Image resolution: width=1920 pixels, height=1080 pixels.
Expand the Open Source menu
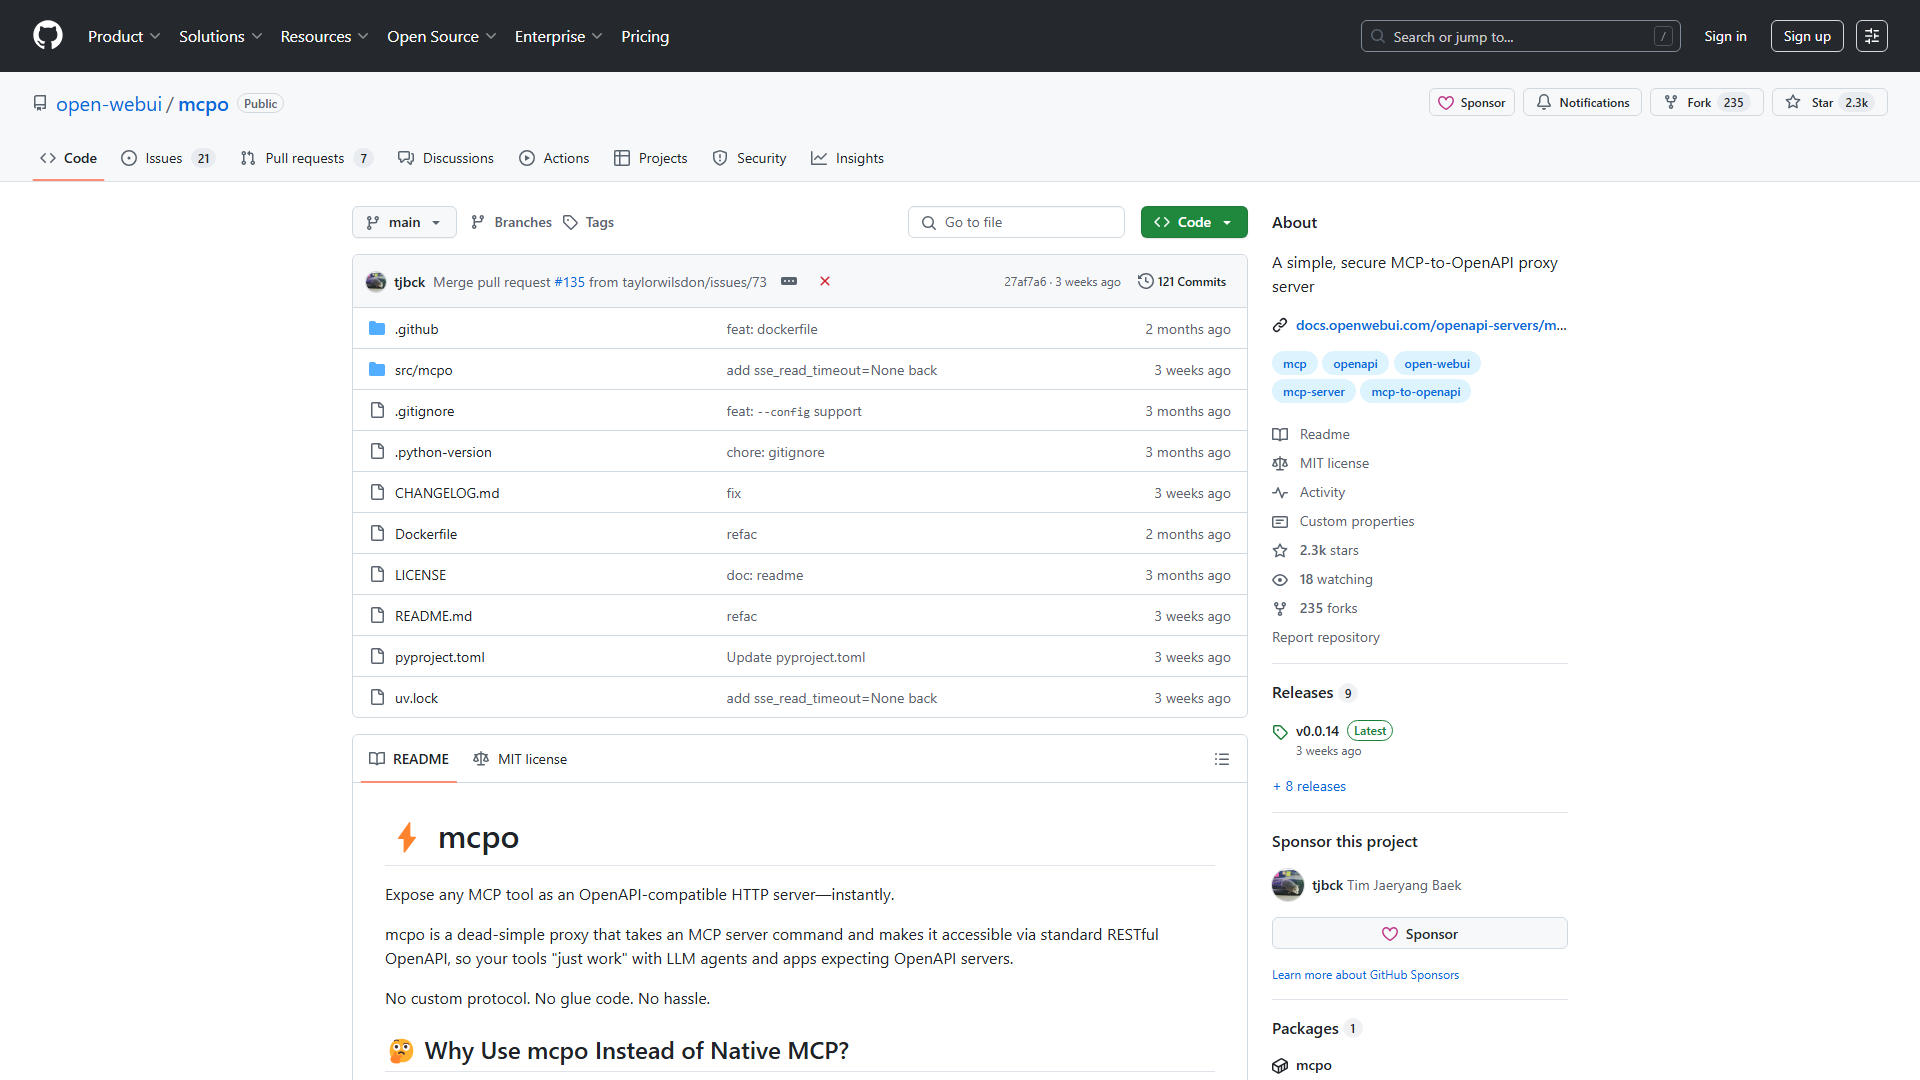[x=441, y=36]
